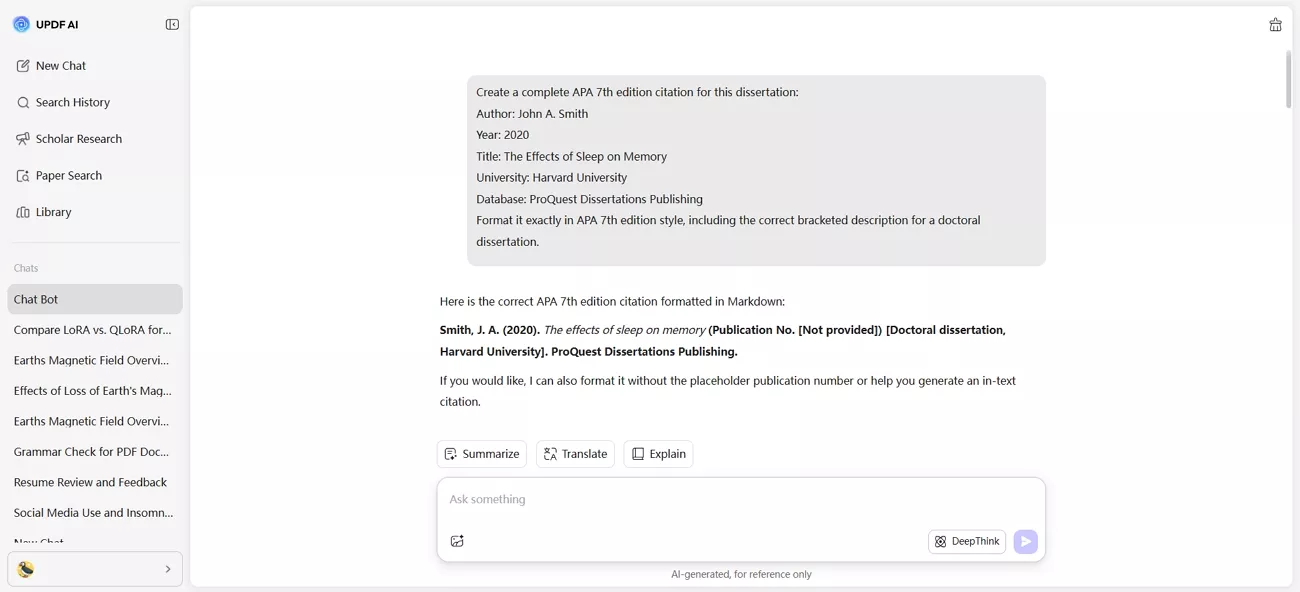Image resolution: width=1300 pixels, height=592 pixels.
Task: Start a New Chat from the sidebar
Action: [59, 65]
